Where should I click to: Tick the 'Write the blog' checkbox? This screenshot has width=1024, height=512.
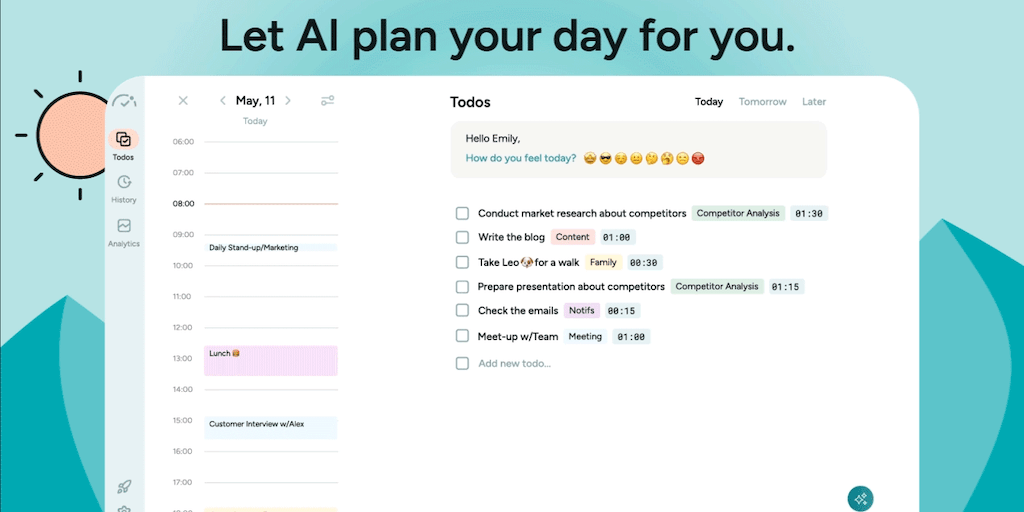[x=462, y=237]
